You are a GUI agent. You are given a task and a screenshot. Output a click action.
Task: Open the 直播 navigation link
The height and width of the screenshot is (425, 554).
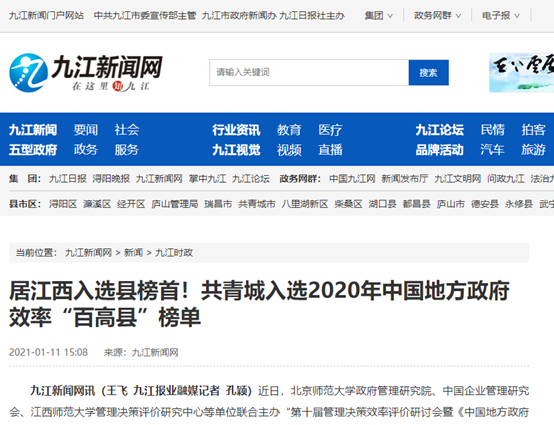pos(330,150)
